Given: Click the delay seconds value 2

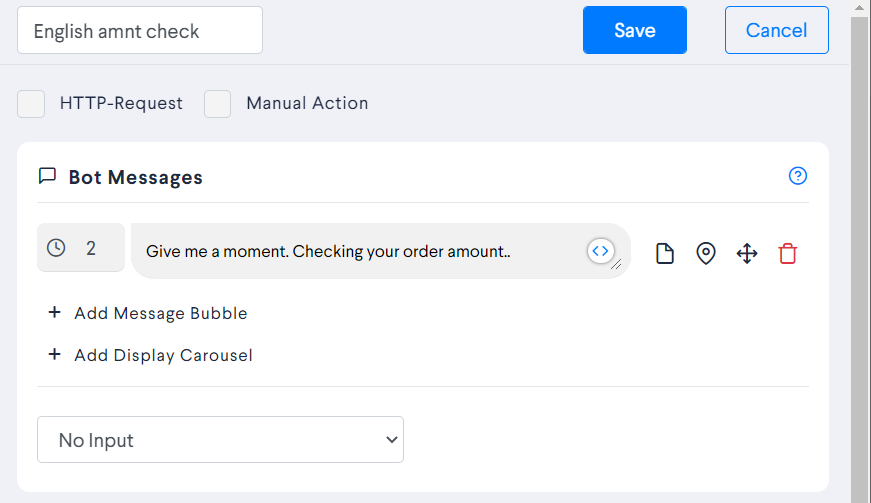Looking at the screenshot, I should coord(91,248).
